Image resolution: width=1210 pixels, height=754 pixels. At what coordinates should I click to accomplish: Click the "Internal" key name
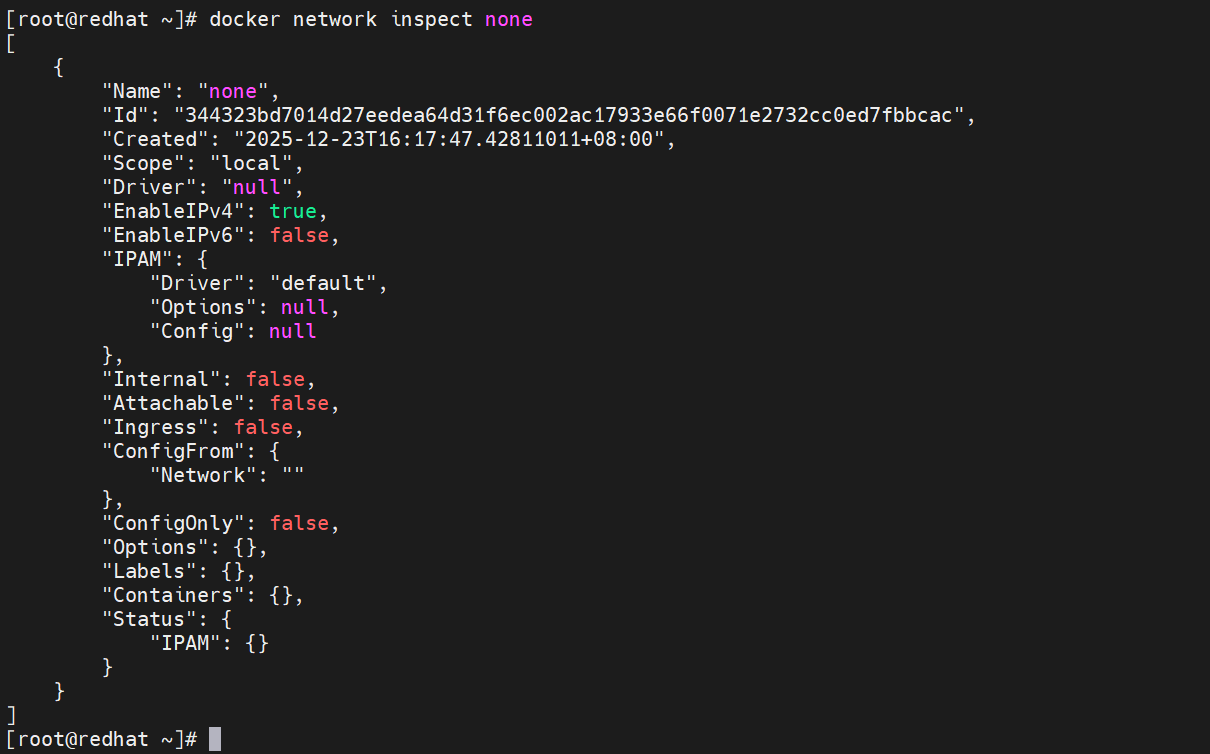(x=161, y=379)
